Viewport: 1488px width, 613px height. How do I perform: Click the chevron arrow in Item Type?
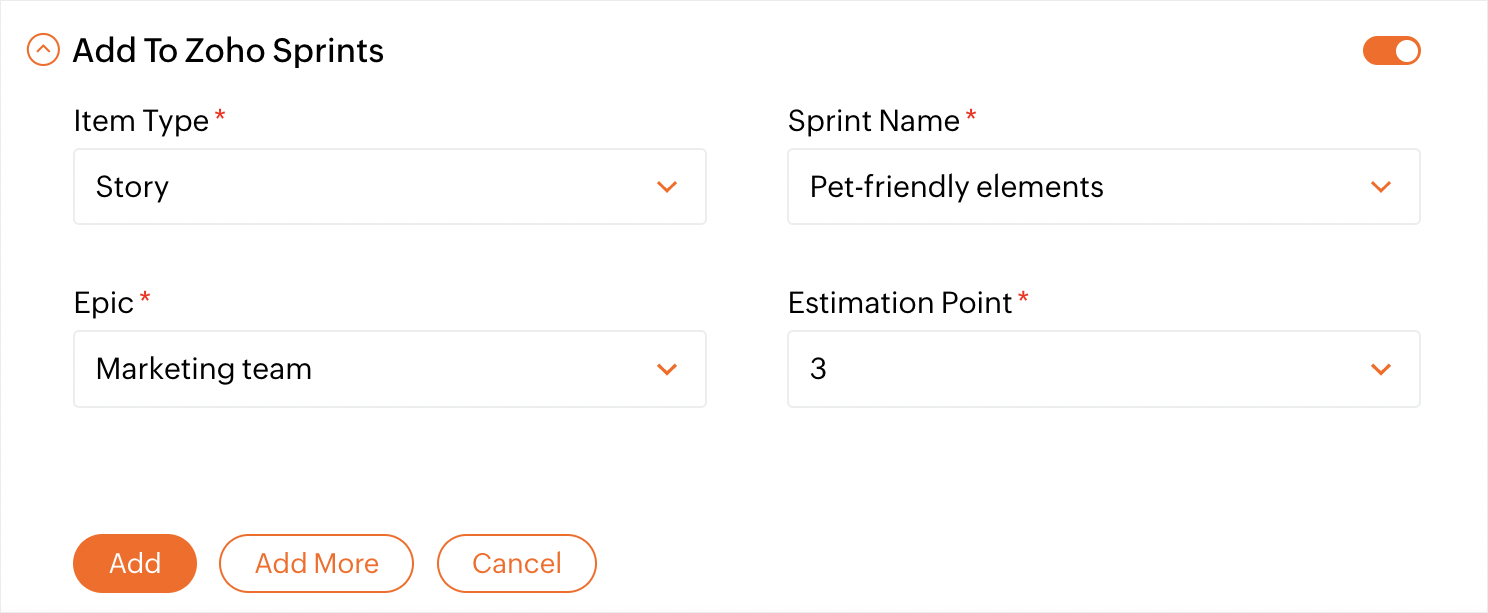[667, 187]
